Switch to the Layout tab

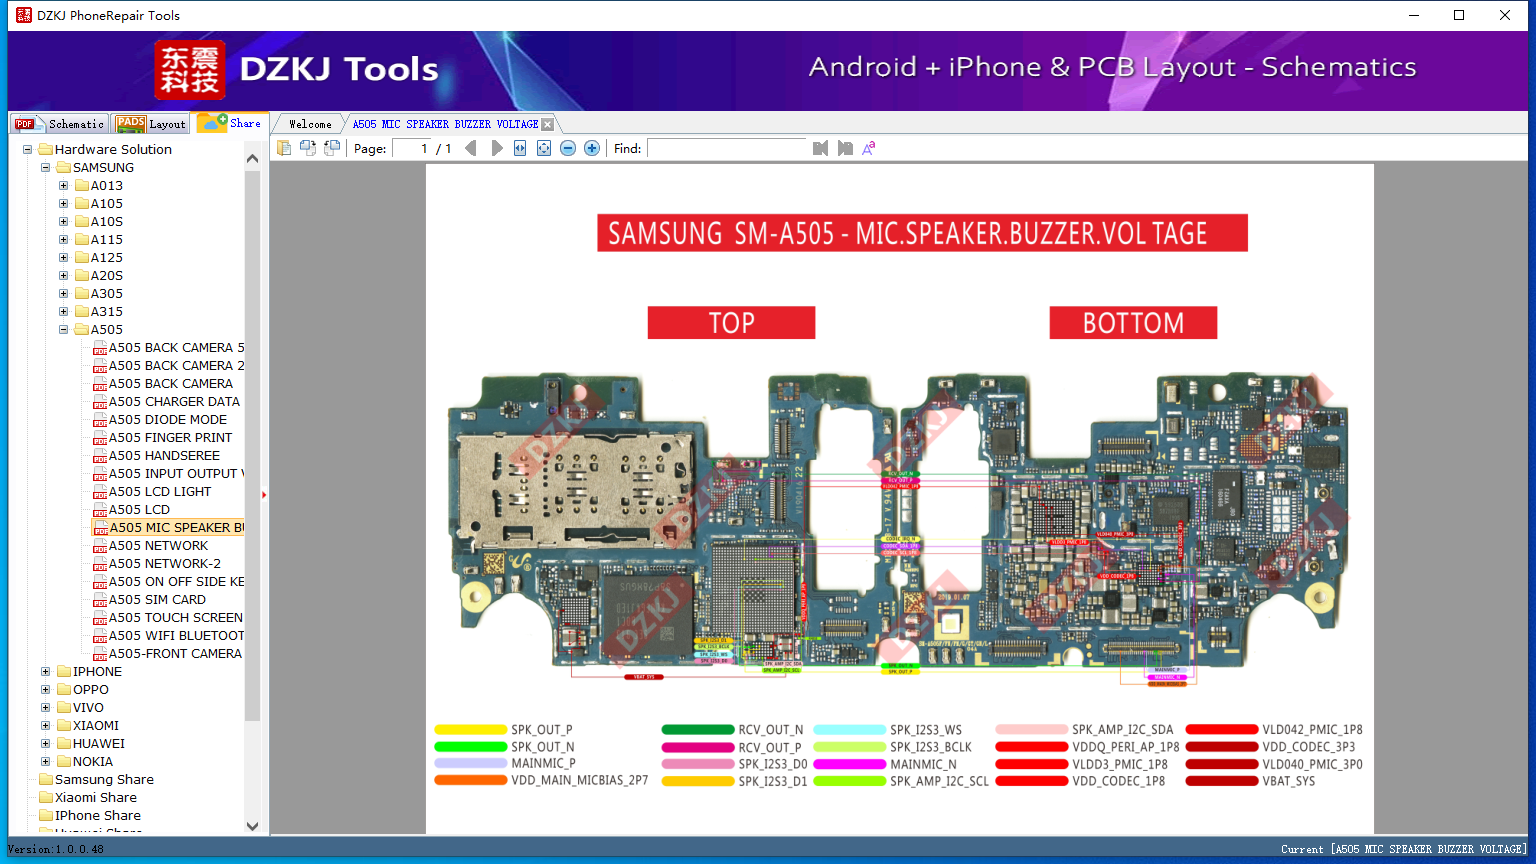coord(151,124)
